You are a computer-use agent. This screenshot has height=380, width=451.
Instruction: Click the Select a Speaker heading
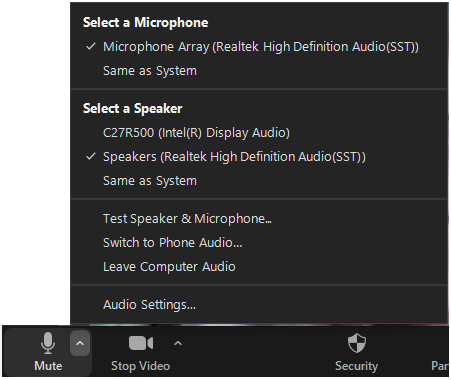pos(133,109)
